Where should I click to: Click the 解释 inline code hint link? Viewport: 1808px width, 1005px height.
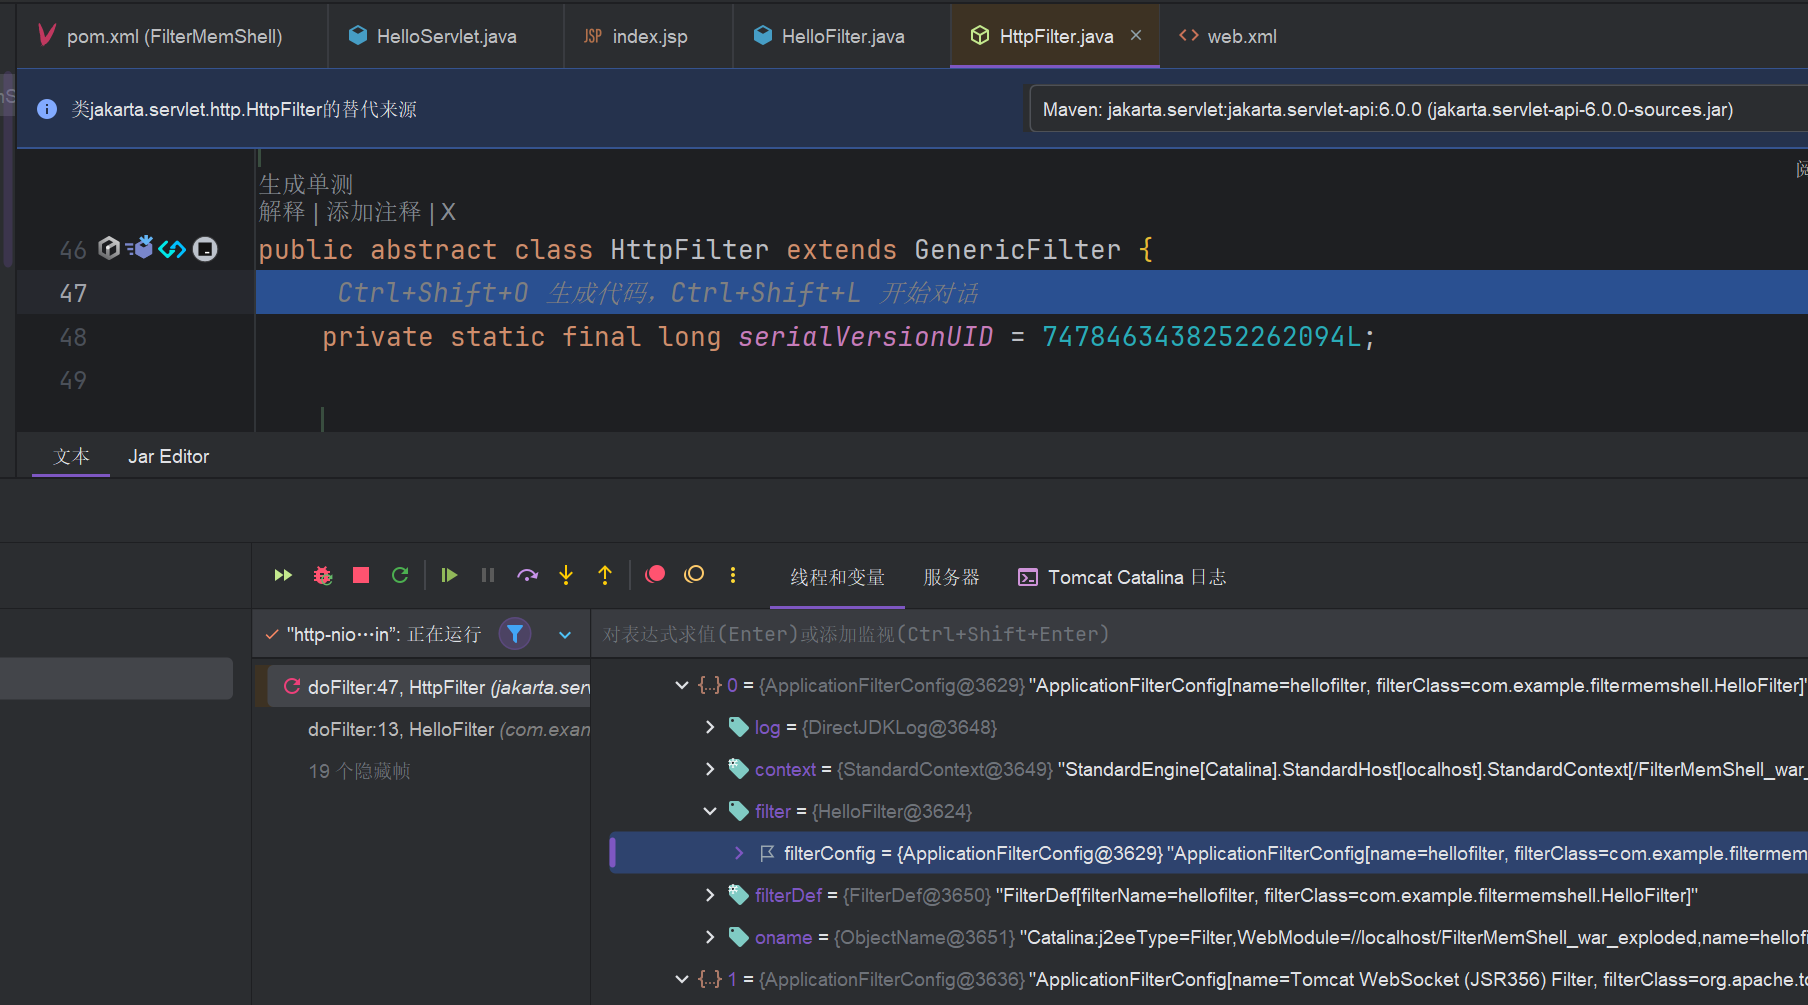pyautogui.click(x=281, y=212)
